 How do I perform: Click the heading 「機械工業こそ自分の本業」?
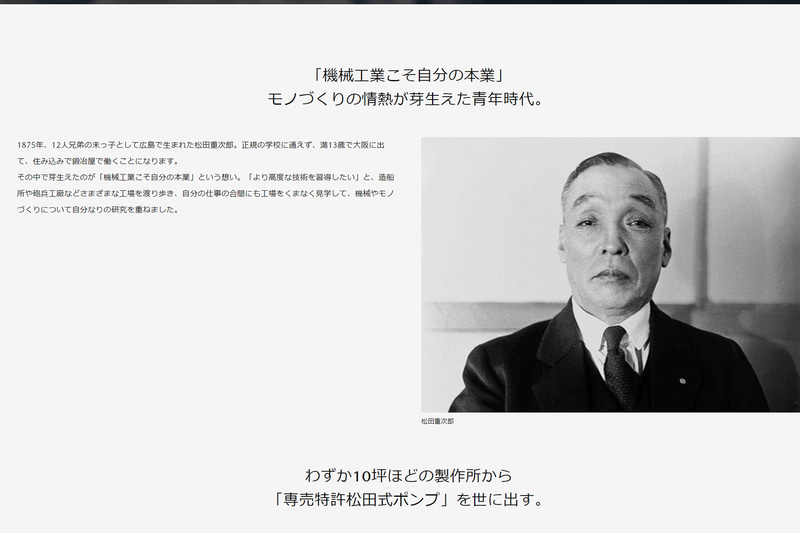tap(408, 75)
